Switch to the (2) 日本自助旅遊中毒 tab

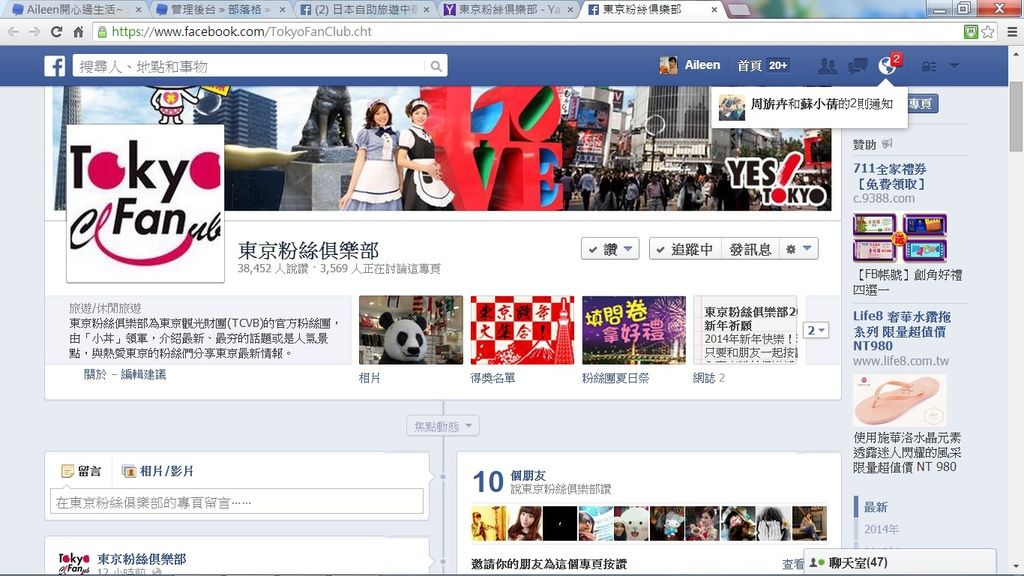(364, 10)
